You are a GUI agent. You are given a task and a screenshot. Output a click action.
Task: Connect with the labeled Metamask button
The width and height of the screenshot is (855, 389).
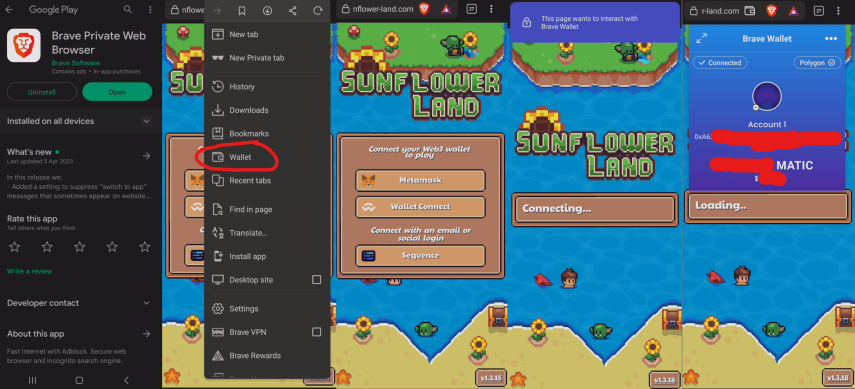420,180
